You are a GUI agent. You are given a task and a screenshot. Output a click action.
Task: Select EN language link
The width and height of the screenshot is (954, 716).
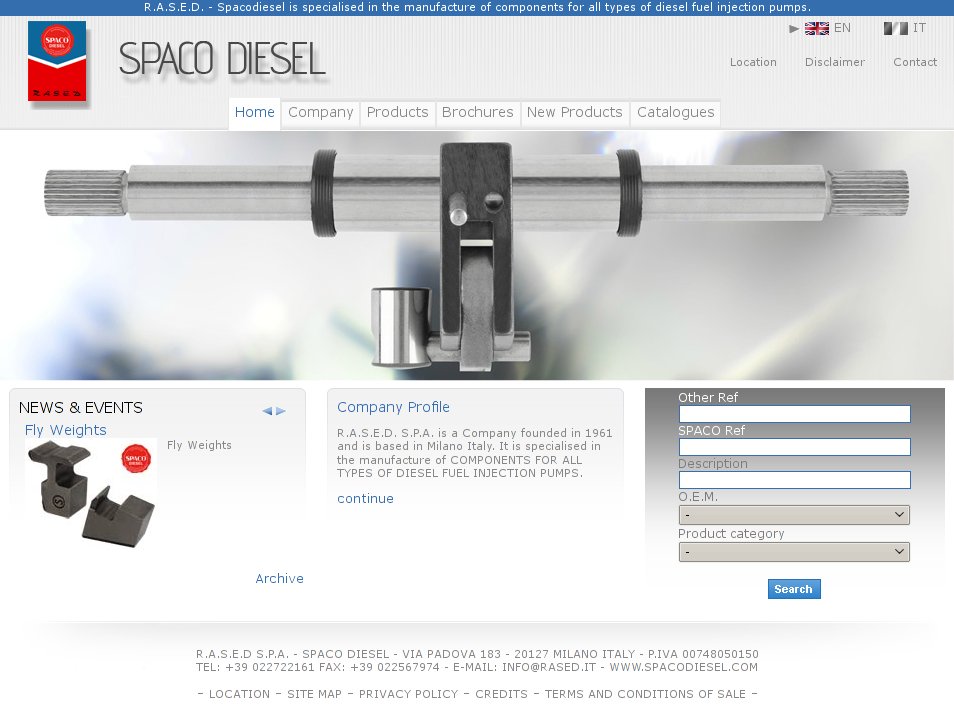pos(842,28)
